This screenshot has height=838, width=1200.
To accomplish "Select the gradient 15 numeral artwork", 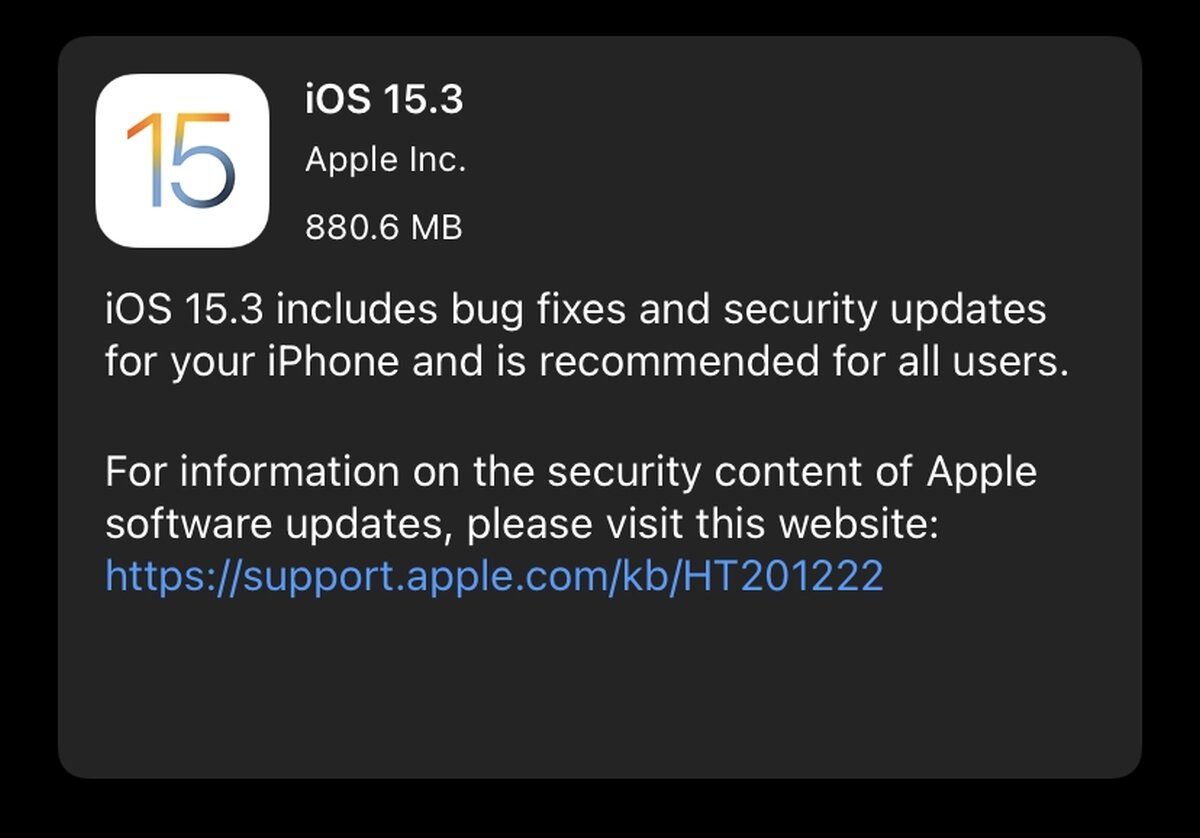I will [182, 166].
